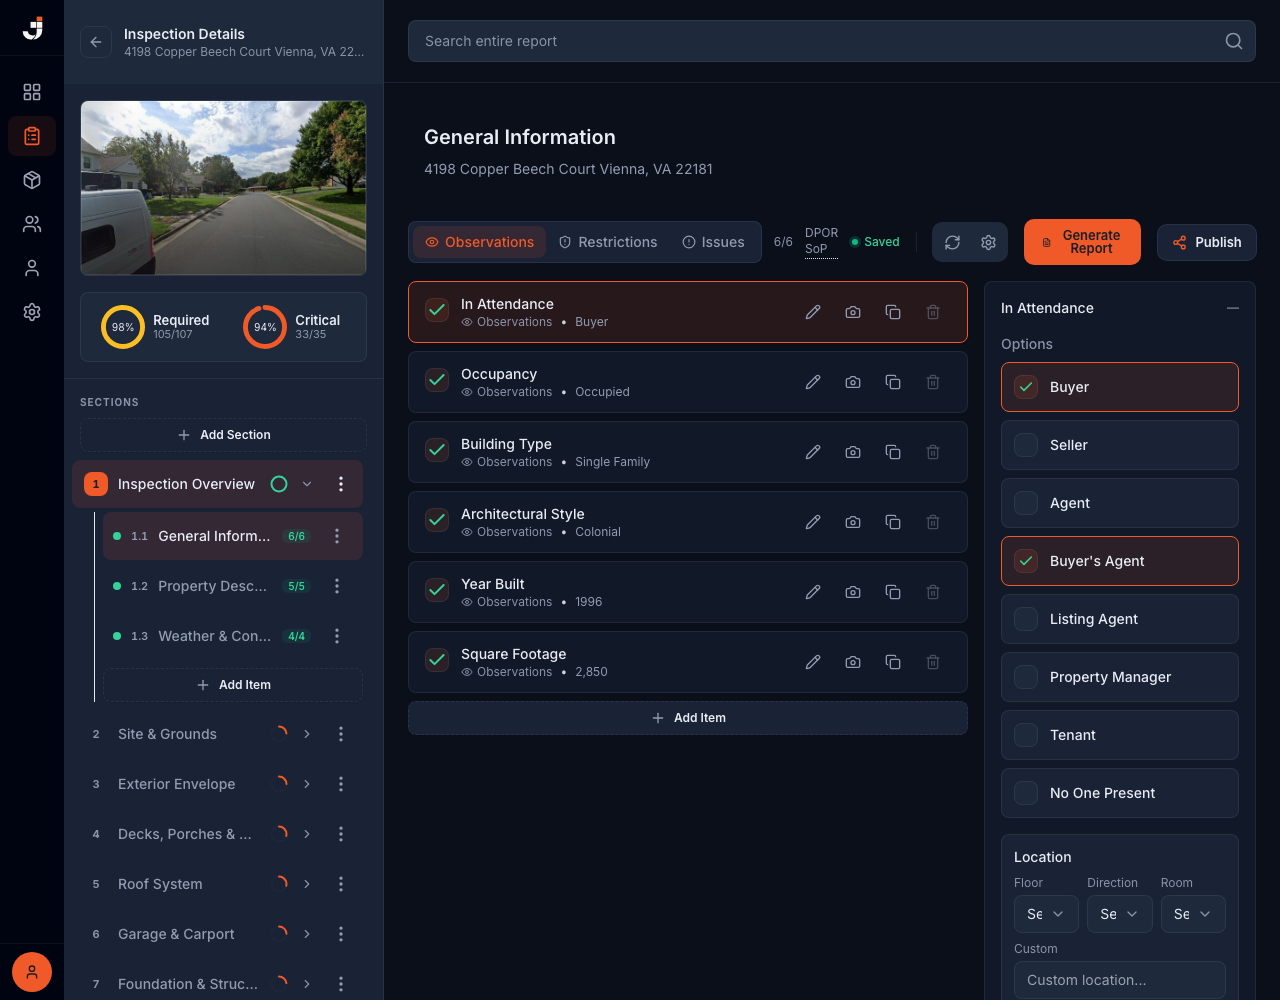This screenshot has width=1280, height=1000.
Task: Add photo to Square Footage item
Action: pos(853,662)
